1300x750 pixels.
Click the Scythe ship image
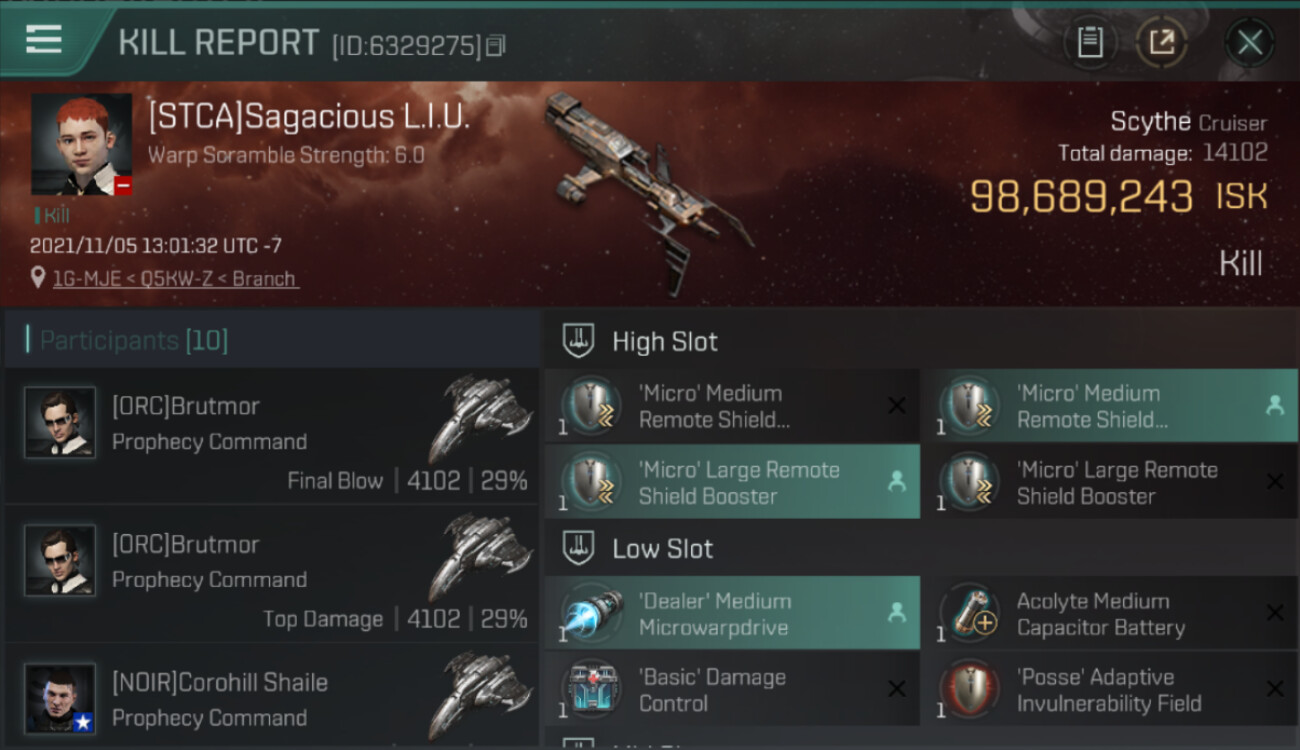[x=648, y=190]
